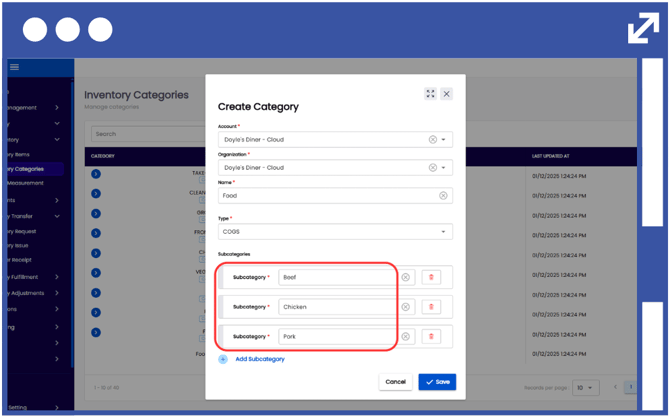Clear the Name field text
Viewport: 670px width, 417px height.
(443, 196)
